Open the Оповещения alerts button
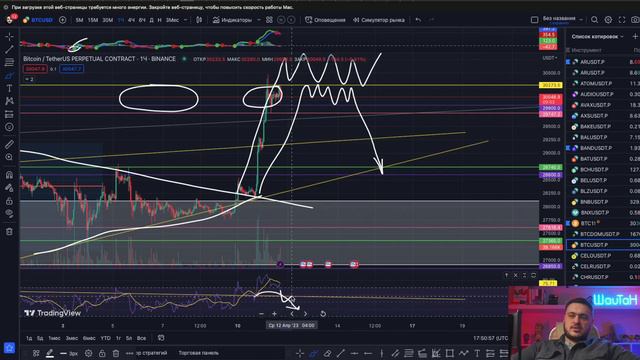This screenshot has height=360, width=640. click(325, 20)
